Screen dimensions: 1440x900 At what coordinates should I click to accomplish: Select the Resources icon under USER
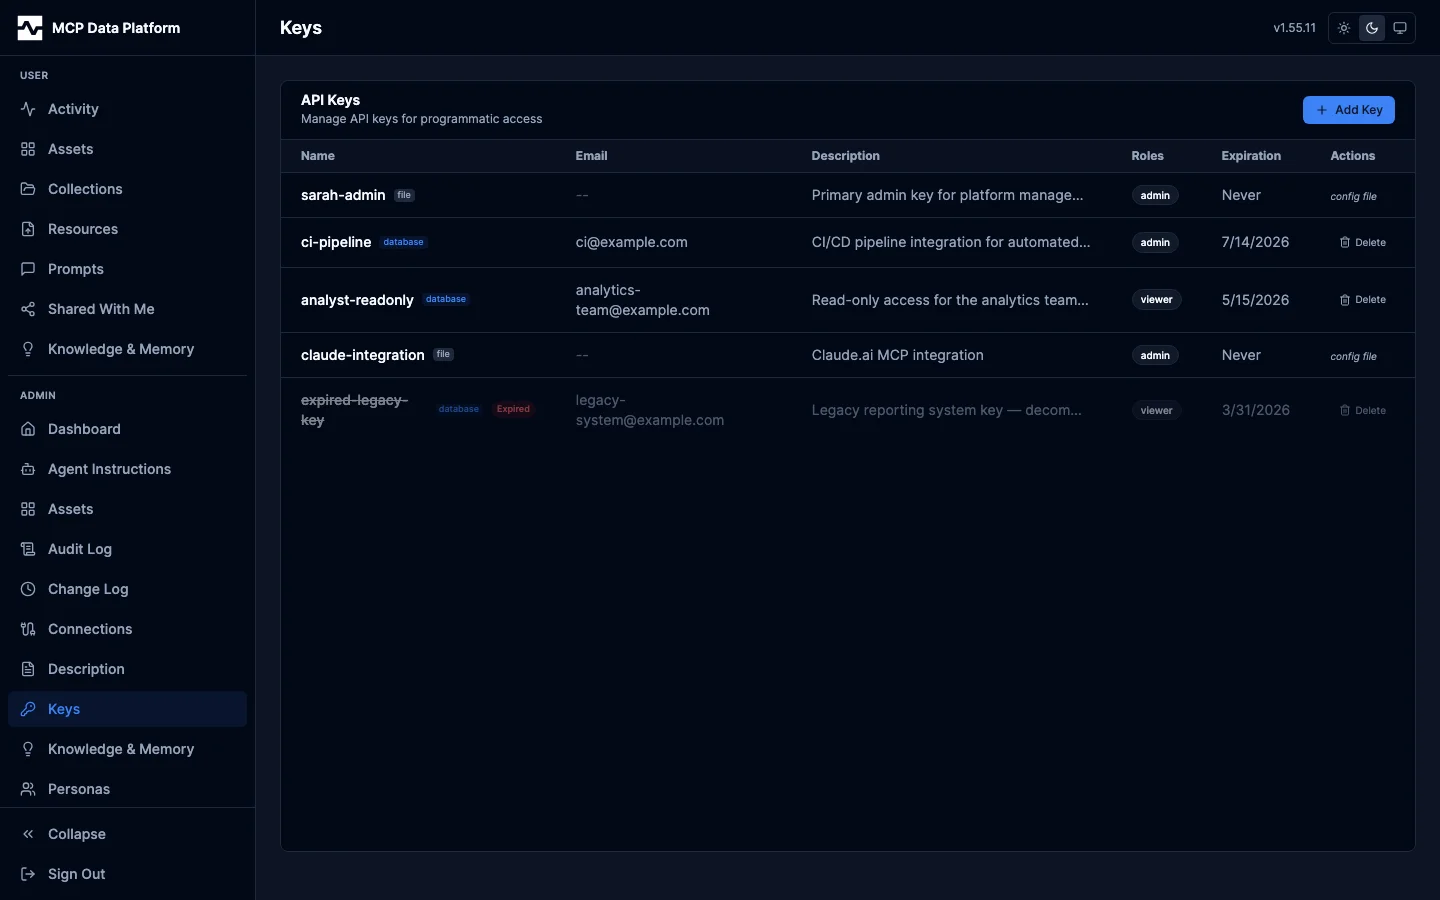click(27, 229)
